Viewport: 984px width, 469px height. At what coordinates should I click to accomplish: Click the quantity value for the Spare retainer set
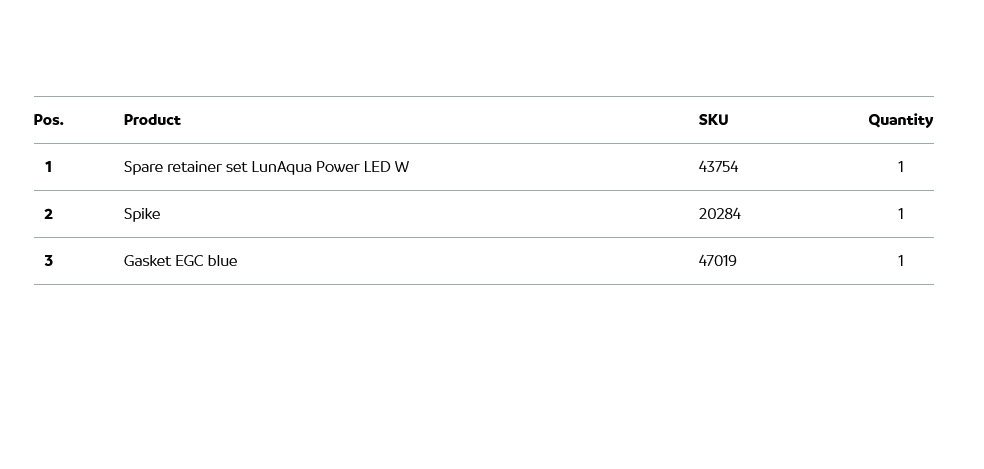pos(900,167)
